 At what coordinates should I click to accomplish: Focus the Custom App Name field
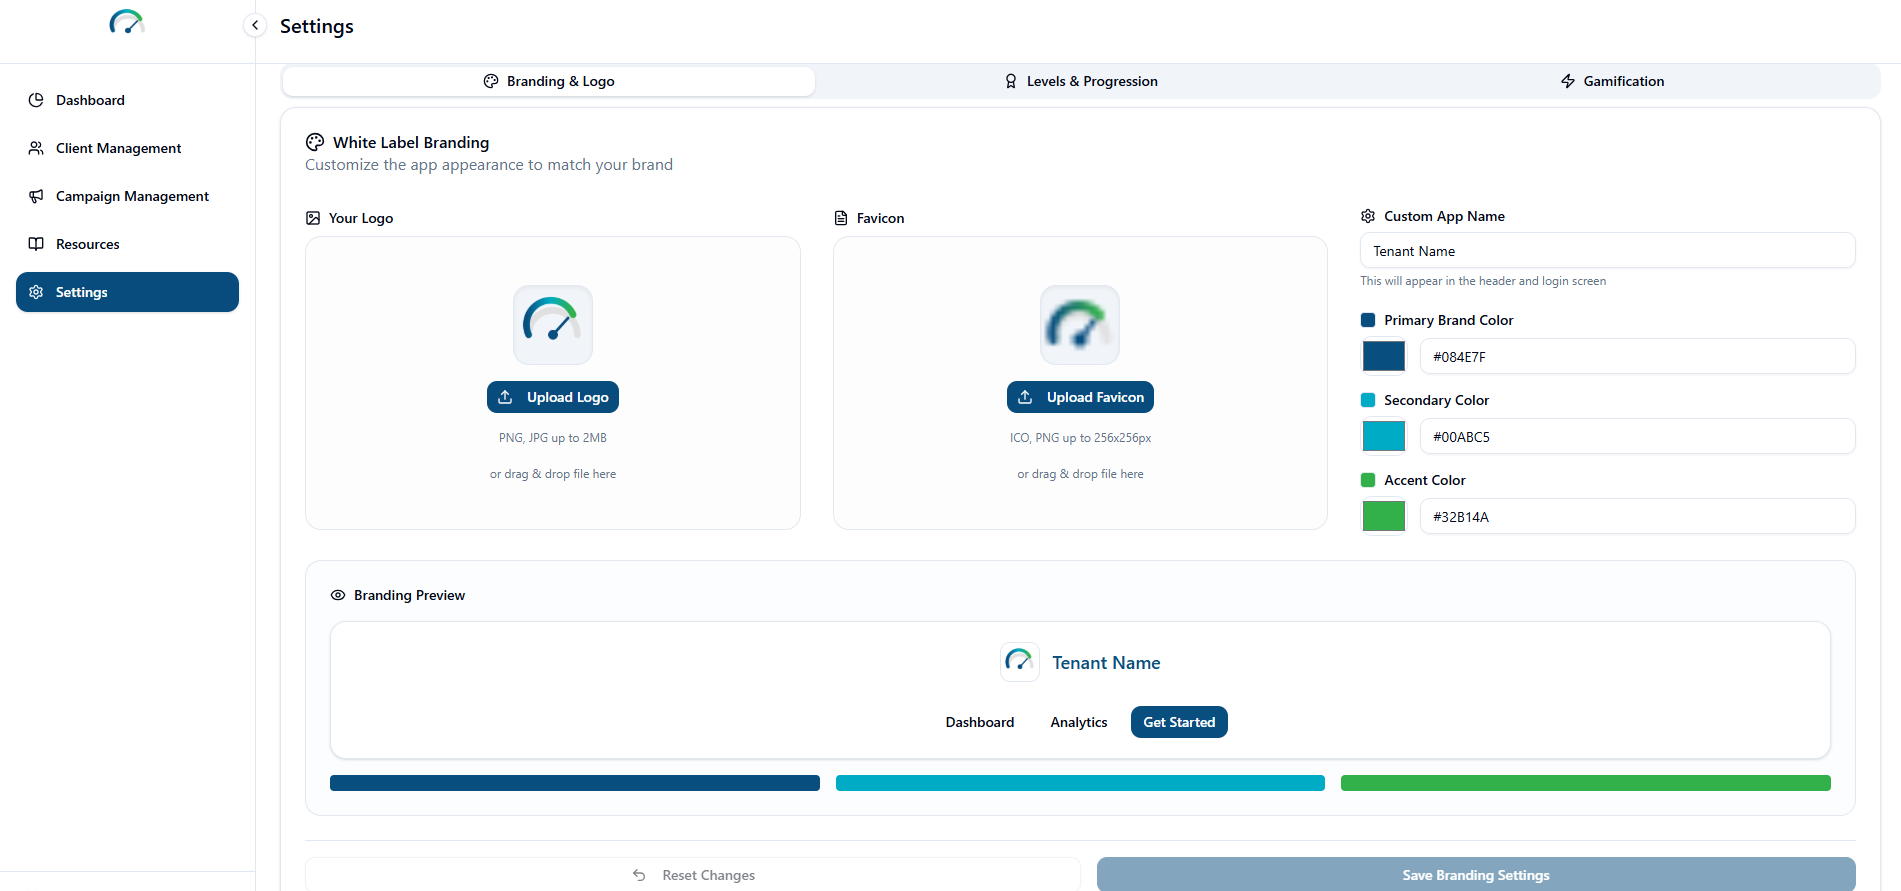pyautogui.click(x=1607, y=251)
